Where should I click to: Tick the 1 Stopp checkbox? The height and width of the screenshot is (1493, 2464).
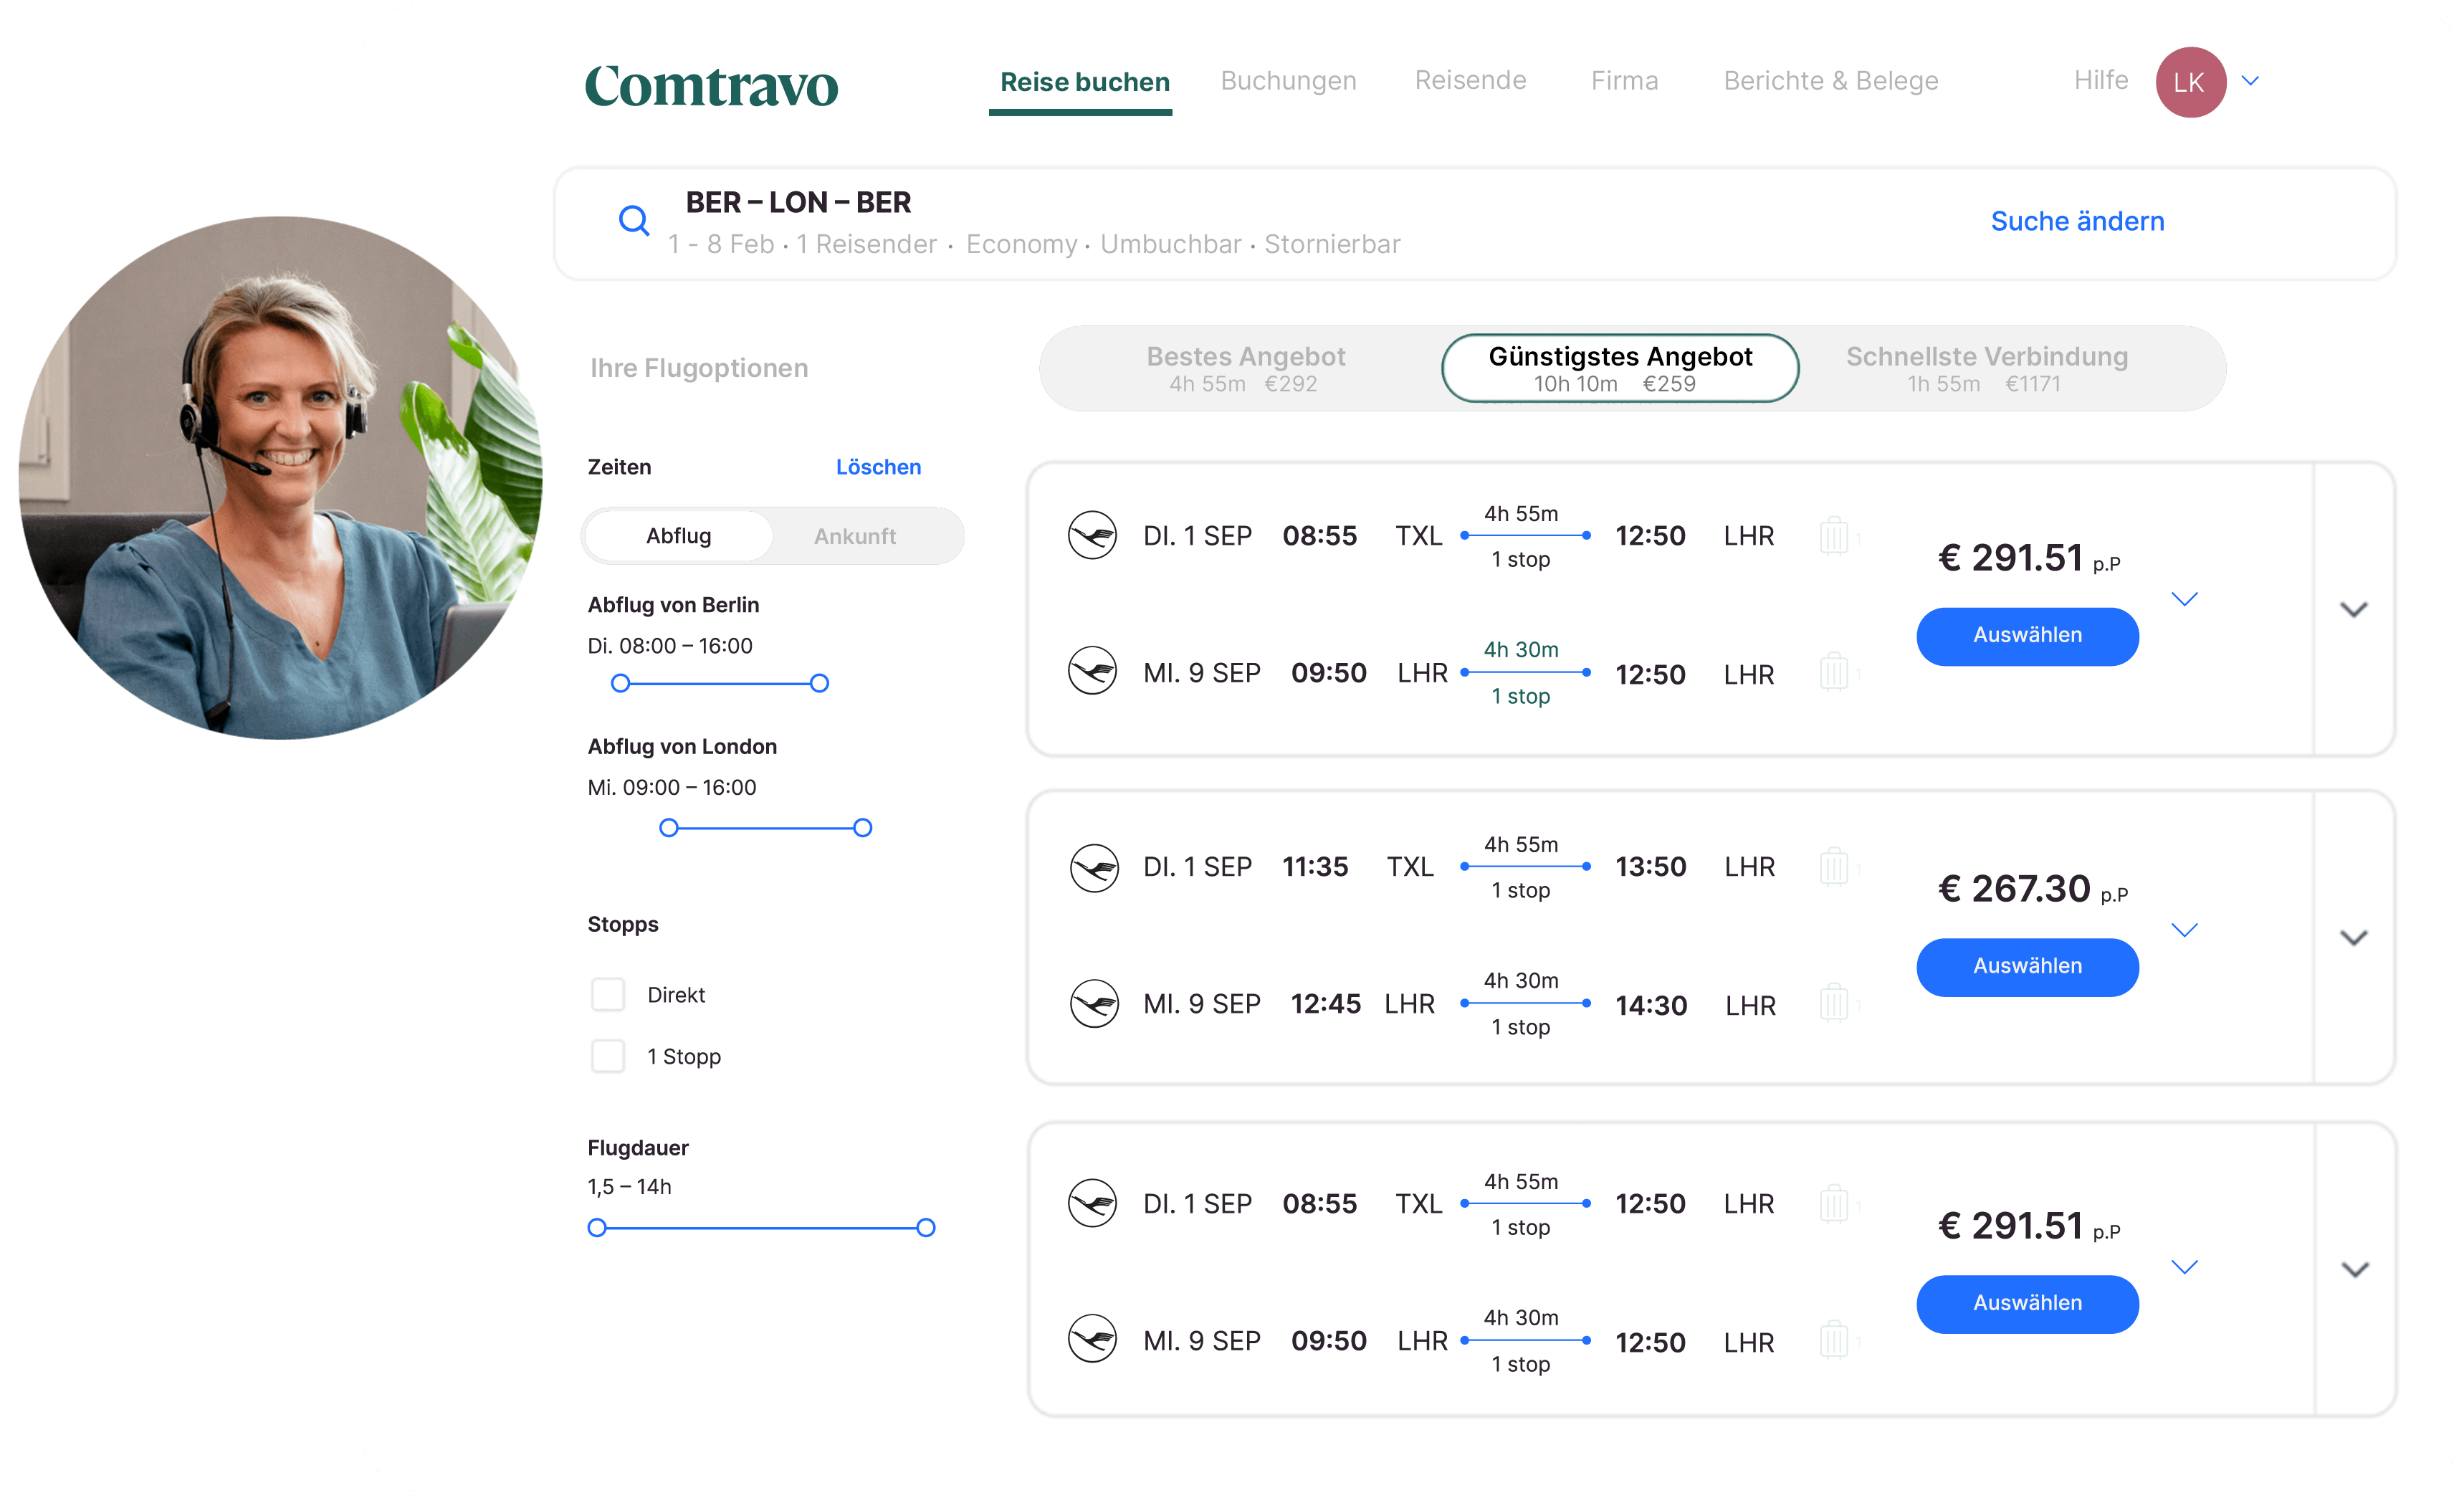coord(608,1056)
